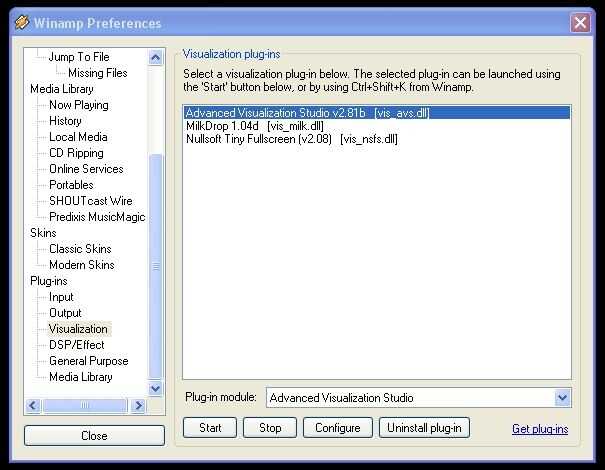Select SHOUTcast Wire tree item
The image size is (605, 470).
(x=91, y=201)
